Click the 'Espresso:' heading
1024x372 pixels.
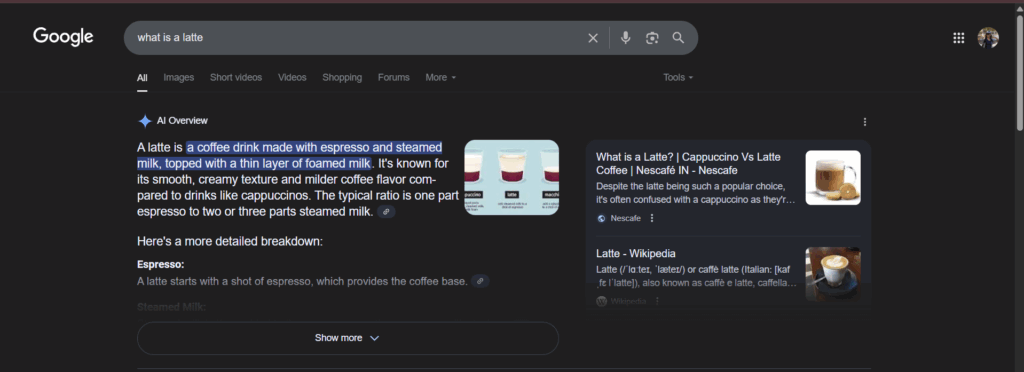click(161, 265)
